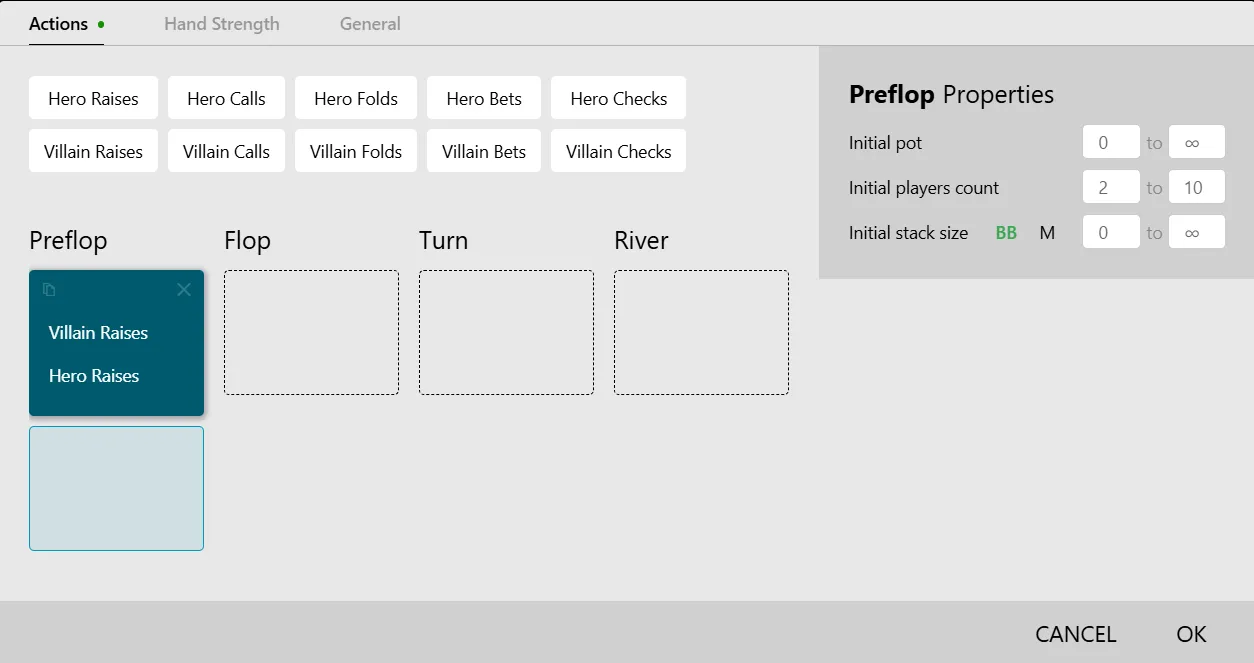Click the Initial pot minimum field
The width and height of the screenshot is (1254, 663).
tap(1111, 142)
